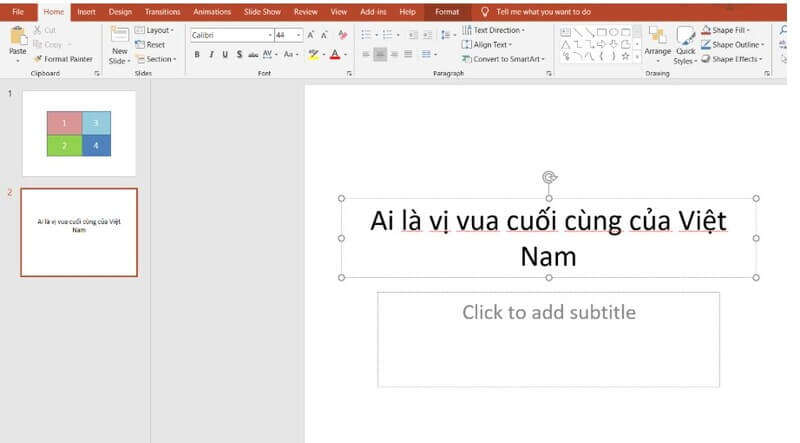Open the Bullets list dropdown
Screen dimensions: 800x443
(377, 35)
